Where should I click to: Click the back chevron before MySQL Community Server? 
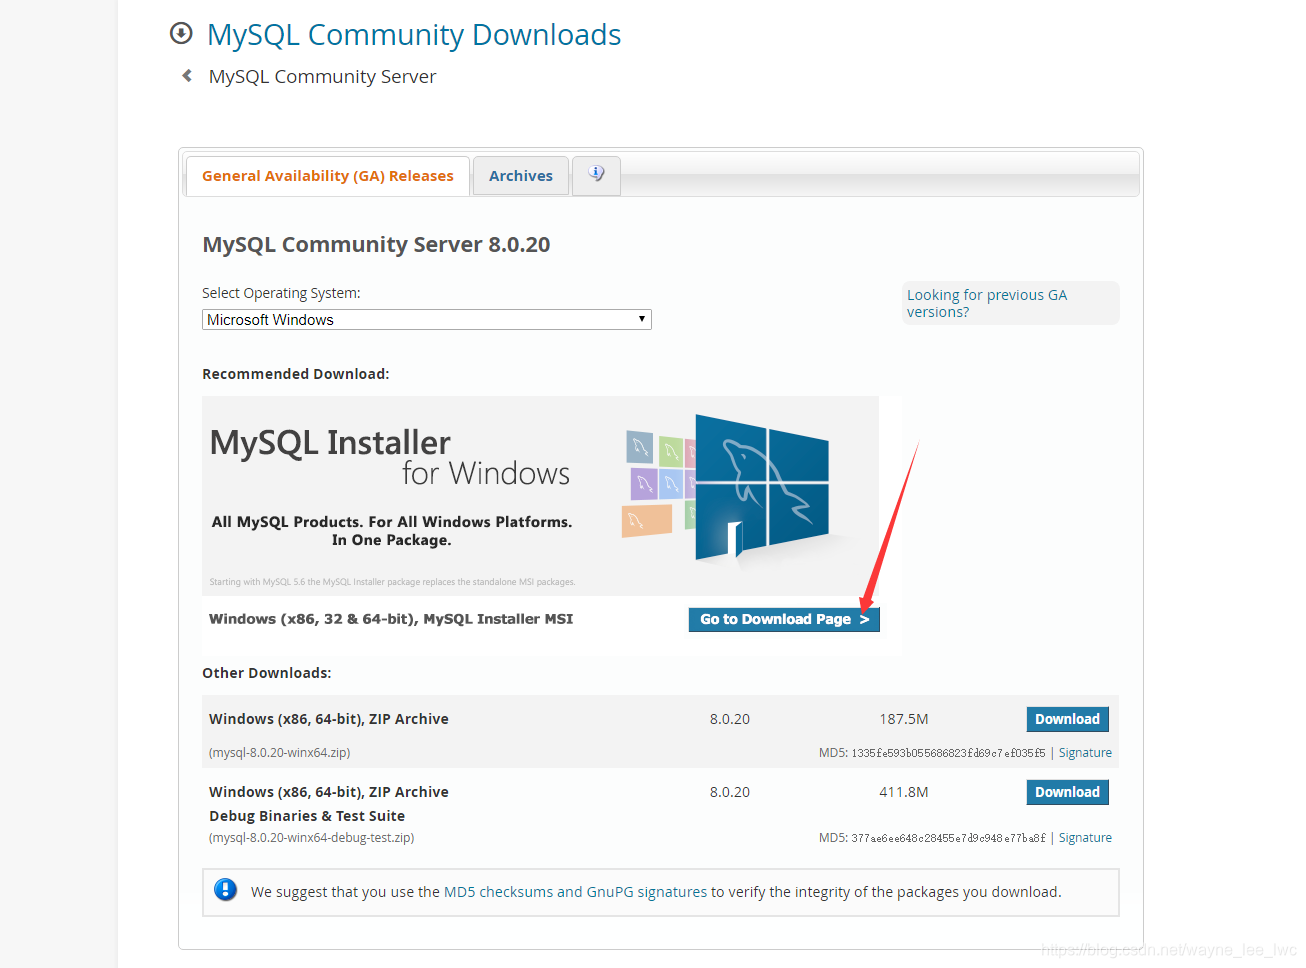pos(187,76)
